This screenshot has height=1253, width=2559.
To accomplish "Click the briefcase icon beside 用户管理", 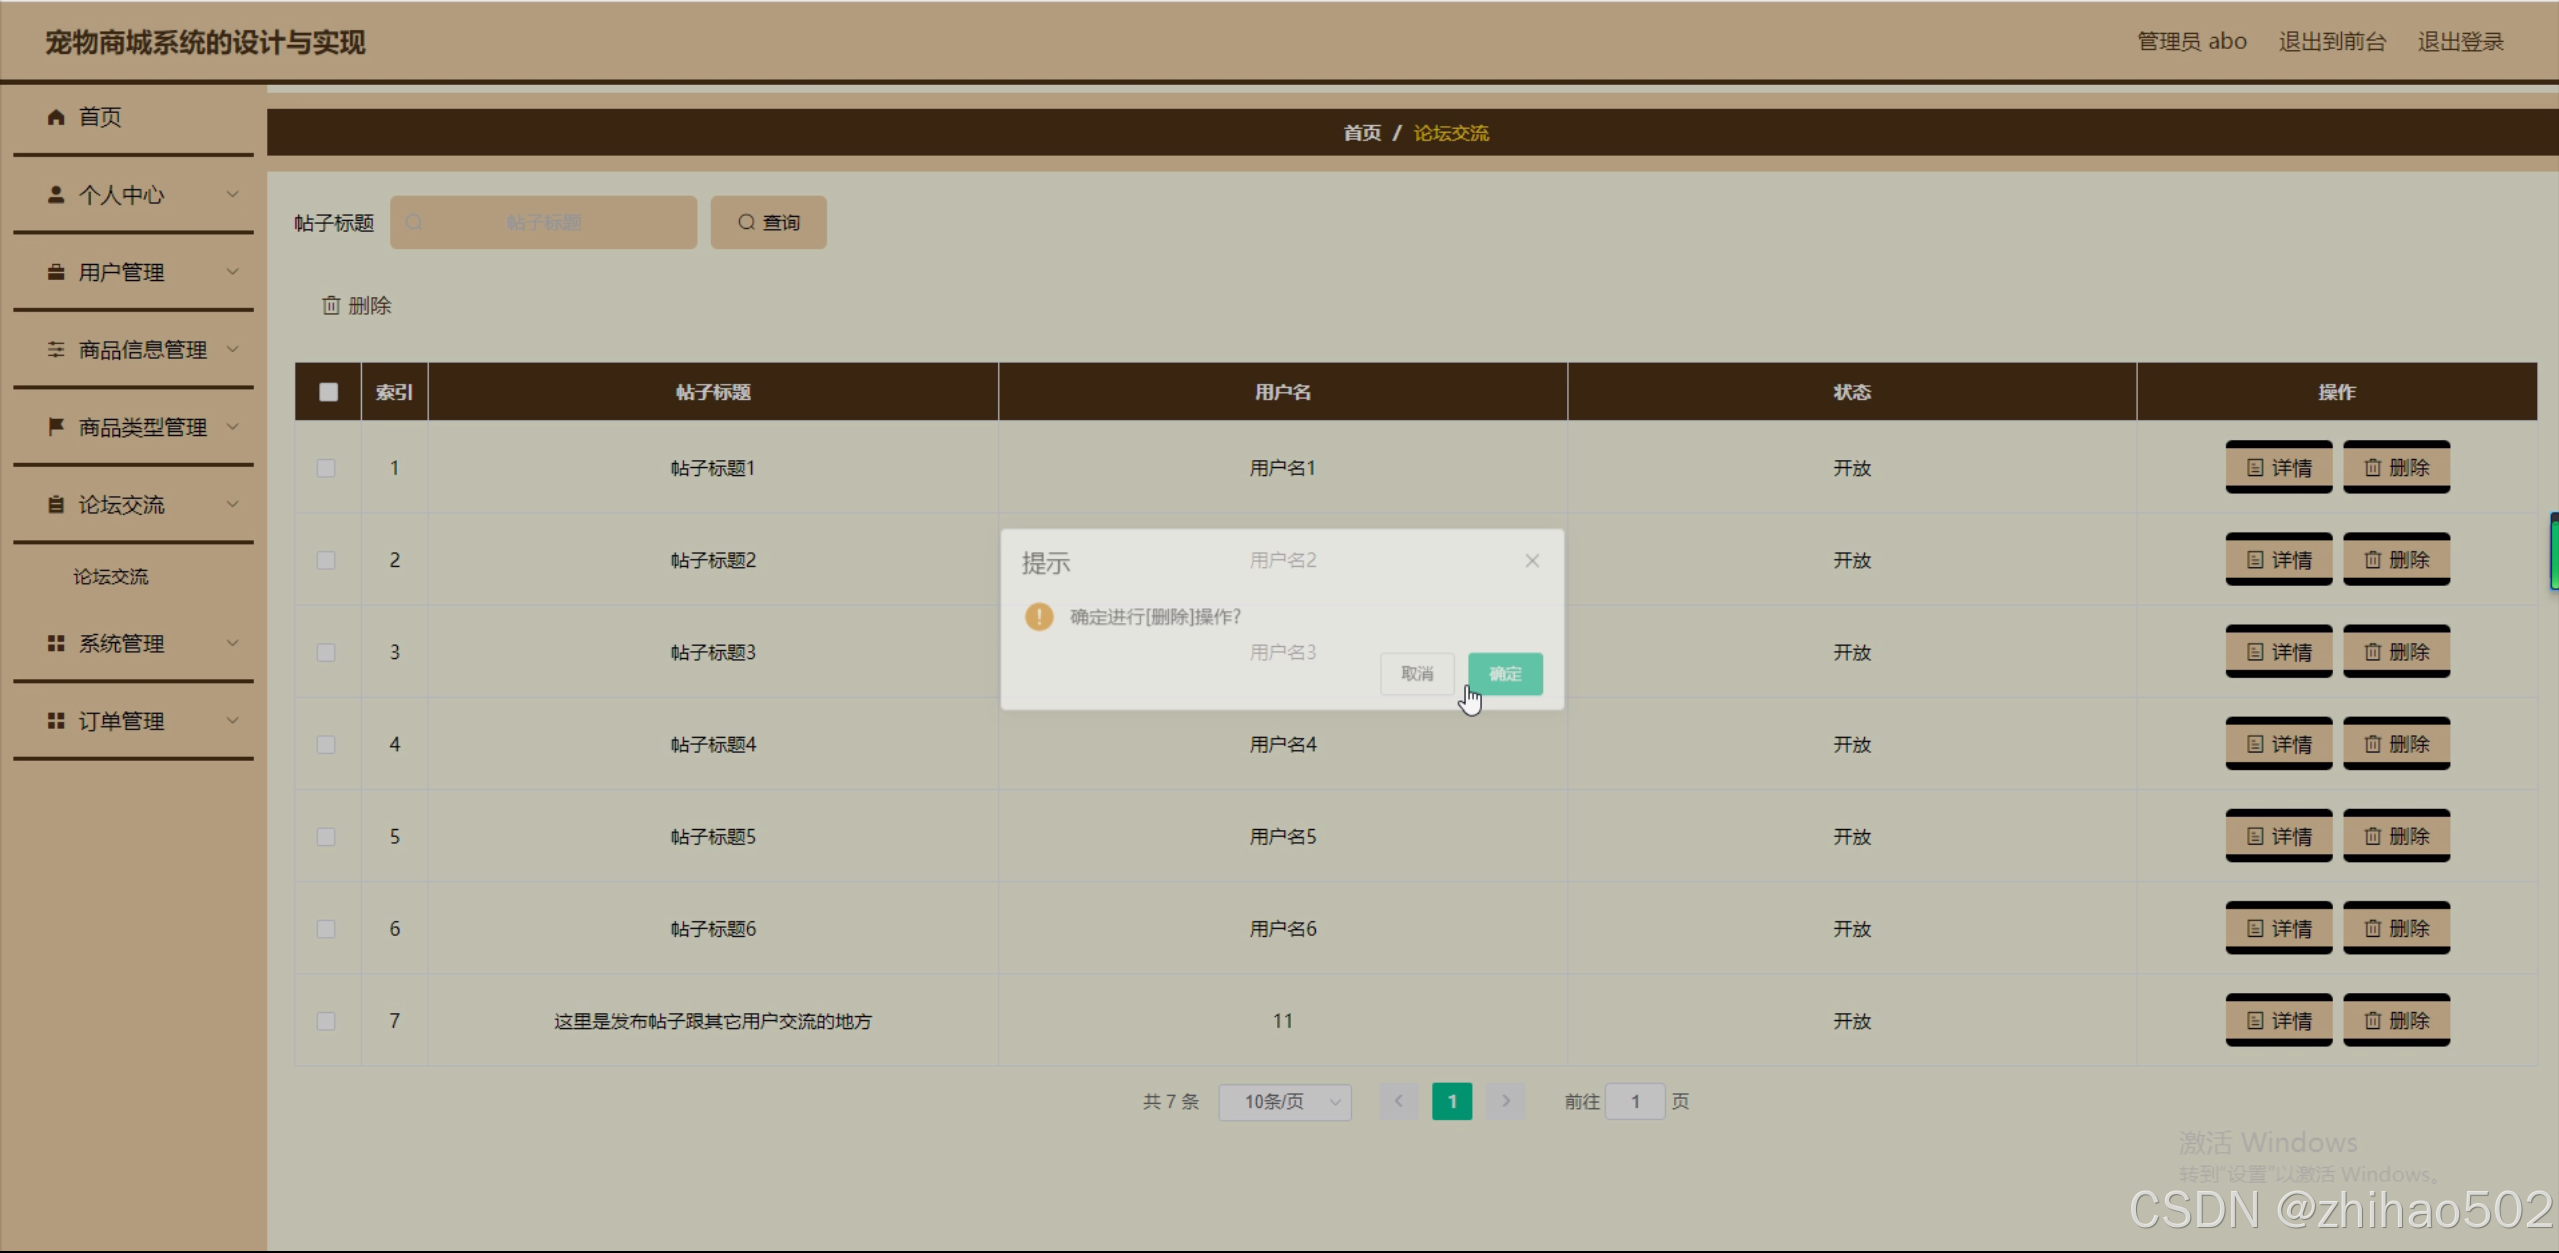I will [x=56, y=272].
